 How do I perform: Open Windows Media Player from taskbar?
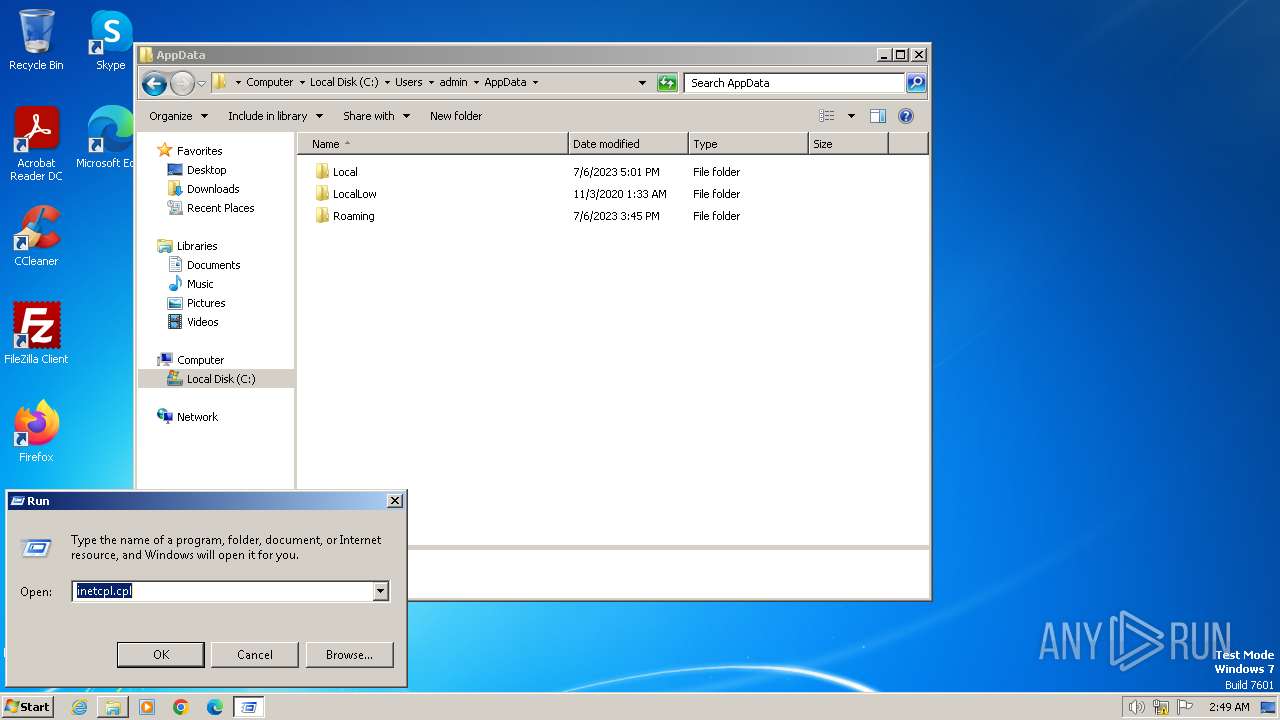pyautogui.click(x=147, y=707)
